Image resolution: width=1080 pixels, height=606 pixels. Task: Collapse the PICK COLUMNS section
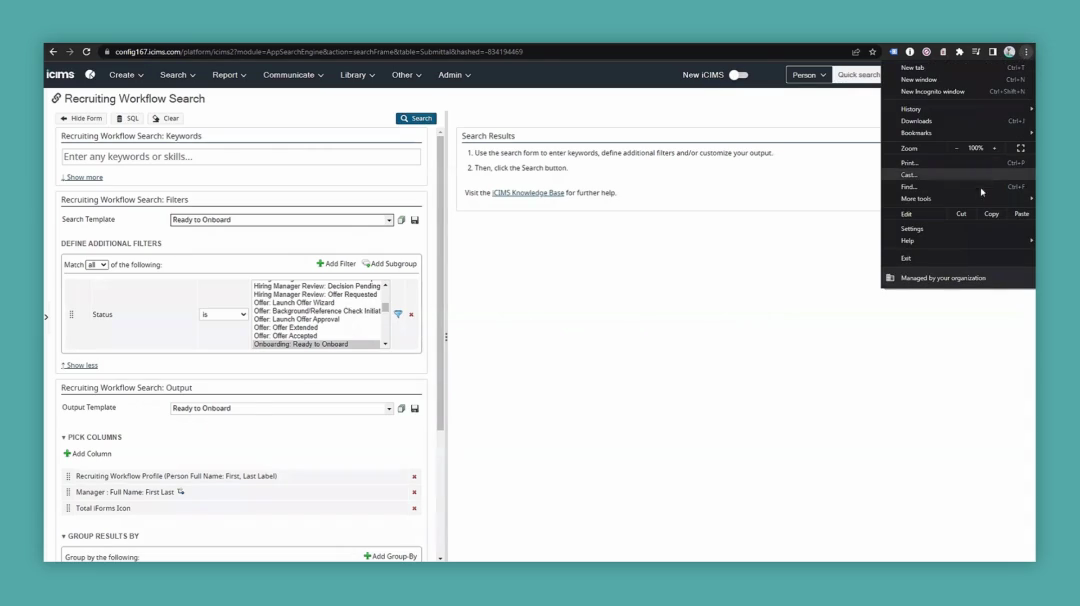(x=91, y=437)
